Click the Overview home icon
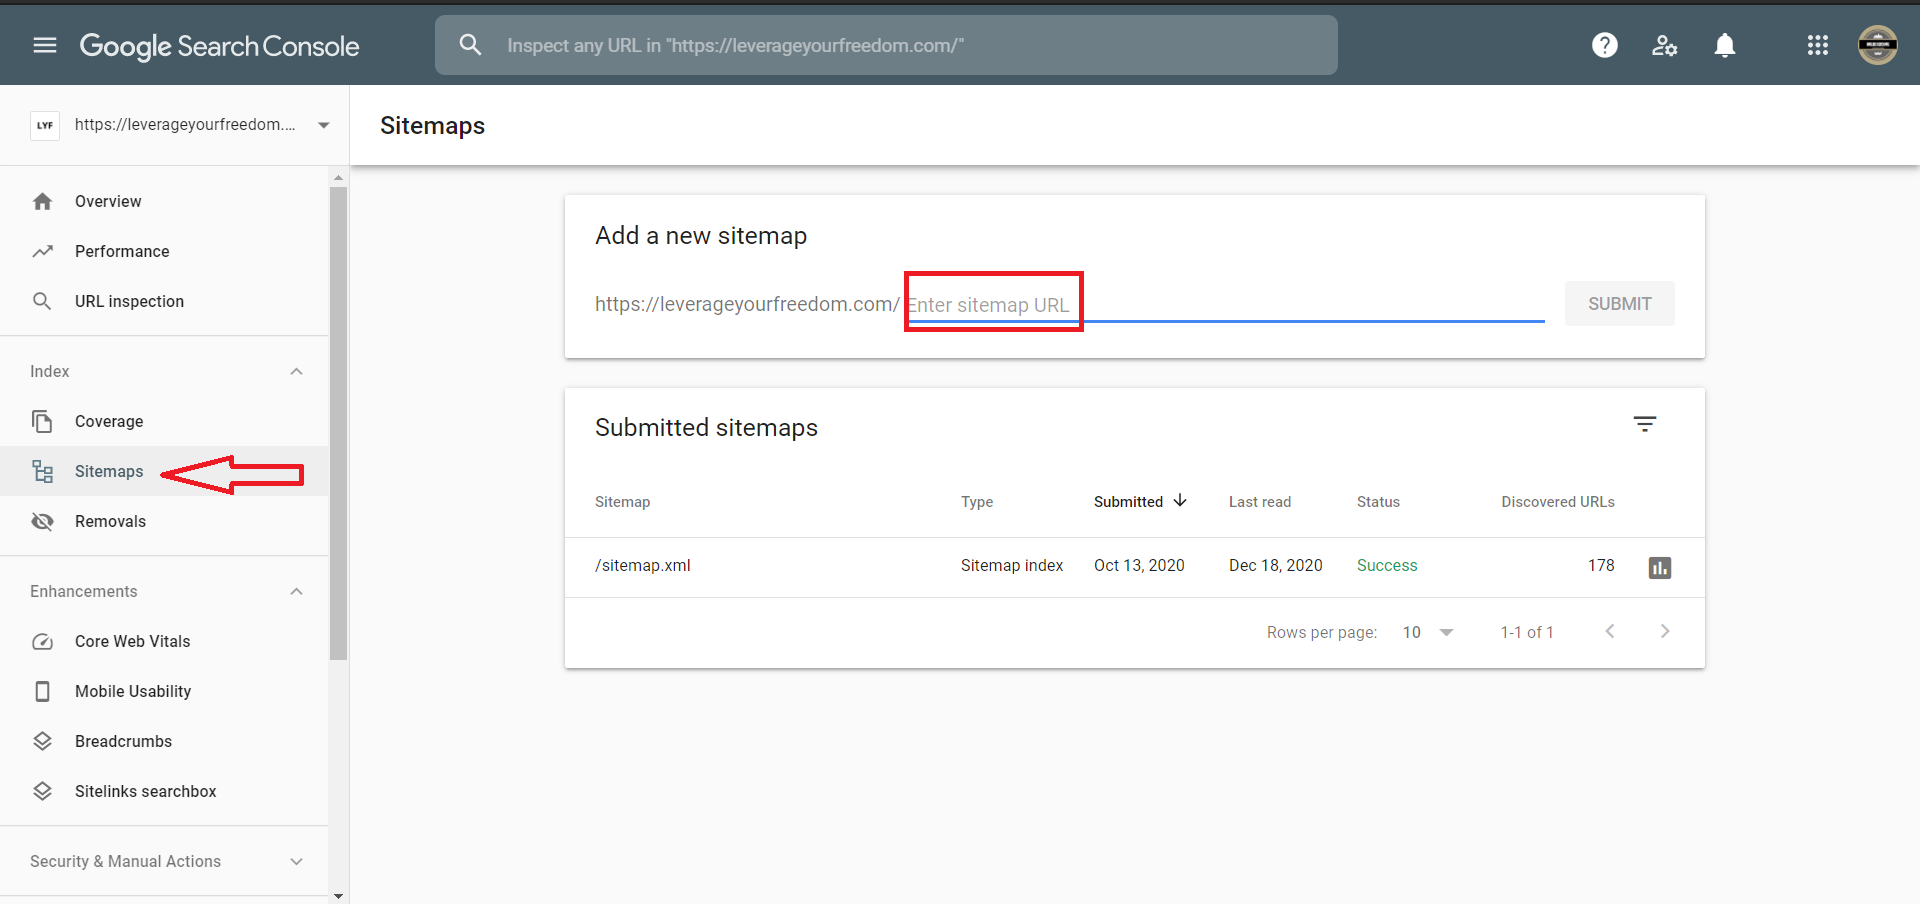This screenshot has width=1920, height=904. (42, 201)
